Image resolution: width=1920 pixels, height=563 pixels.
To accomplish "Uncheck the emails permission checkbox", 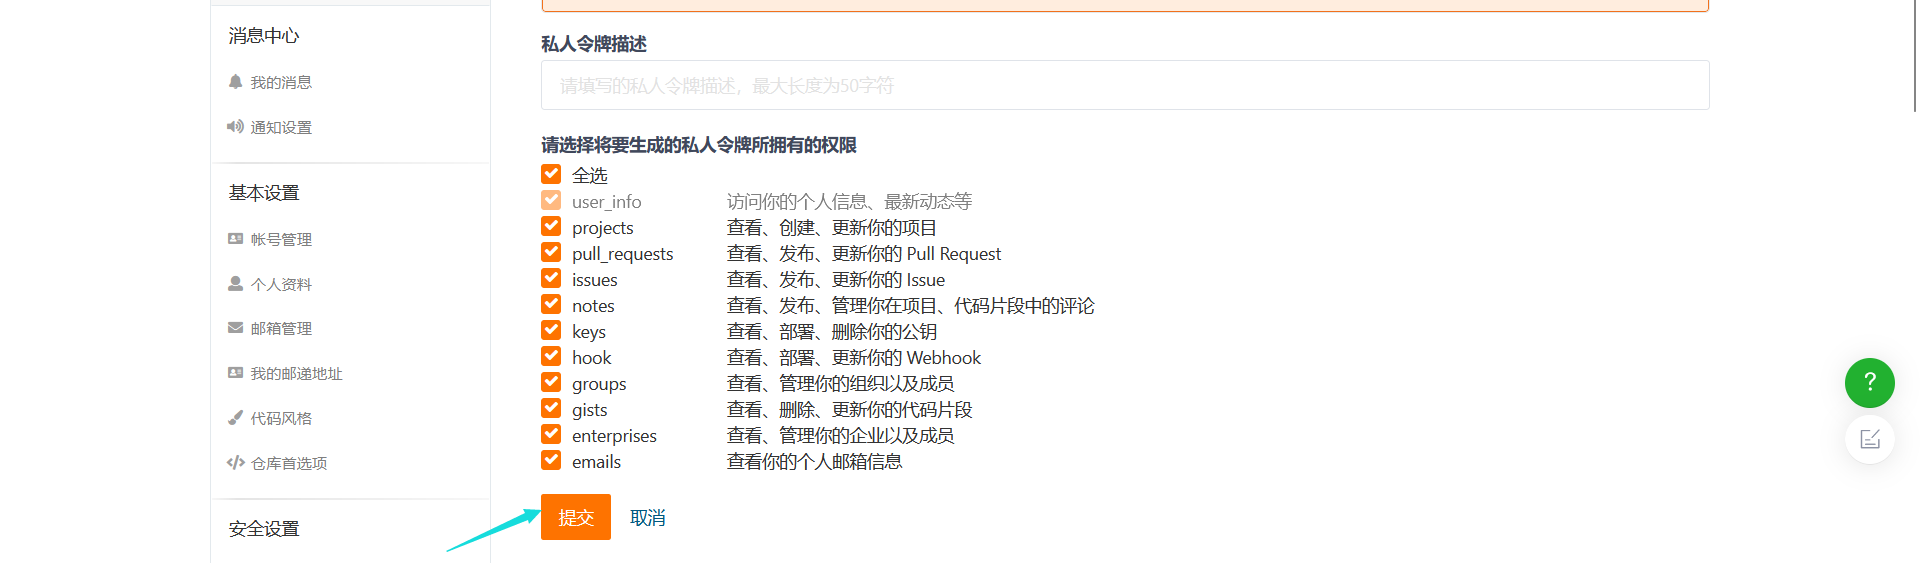I will tap(551, 460).
